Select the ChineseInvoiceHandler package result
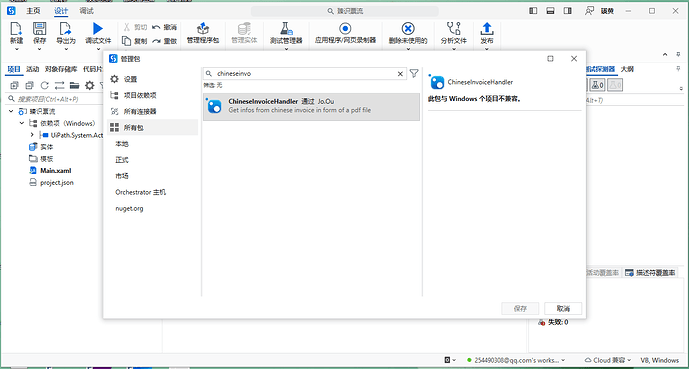 point(311,106)
